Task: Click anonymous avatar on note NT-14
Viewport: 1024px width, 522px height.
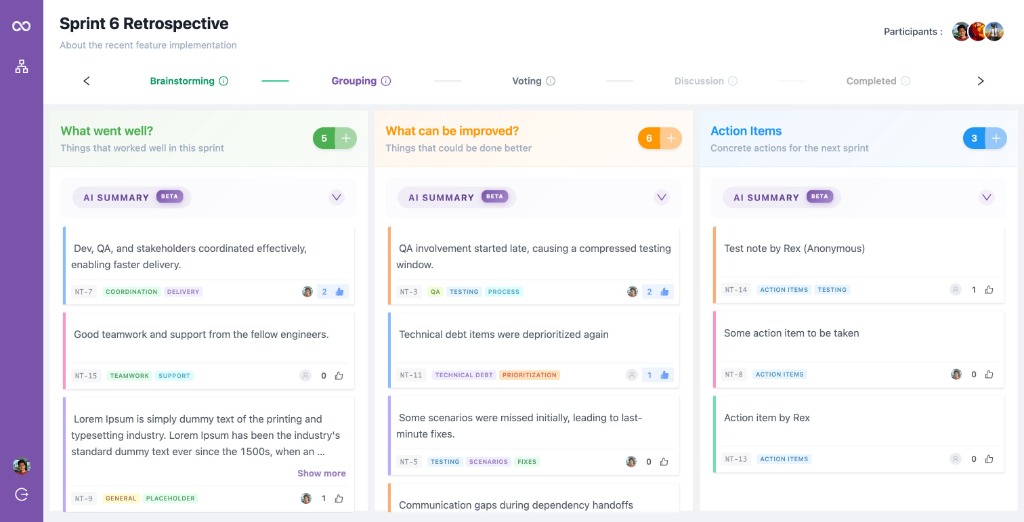Action: click(x=955, y=289)
